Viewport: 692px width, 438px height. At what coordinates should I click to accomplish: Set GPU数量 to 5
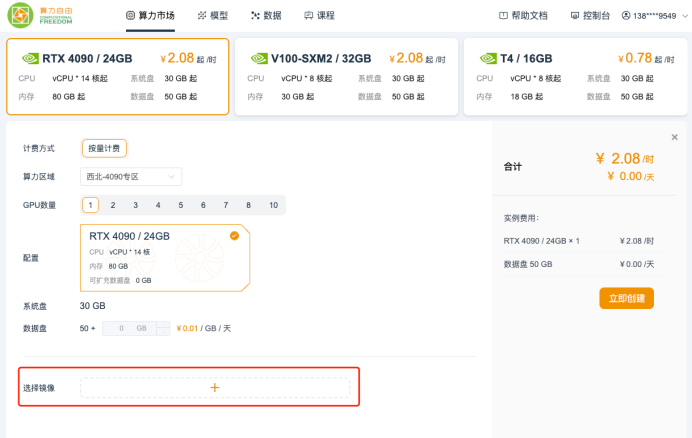point(181,205)
